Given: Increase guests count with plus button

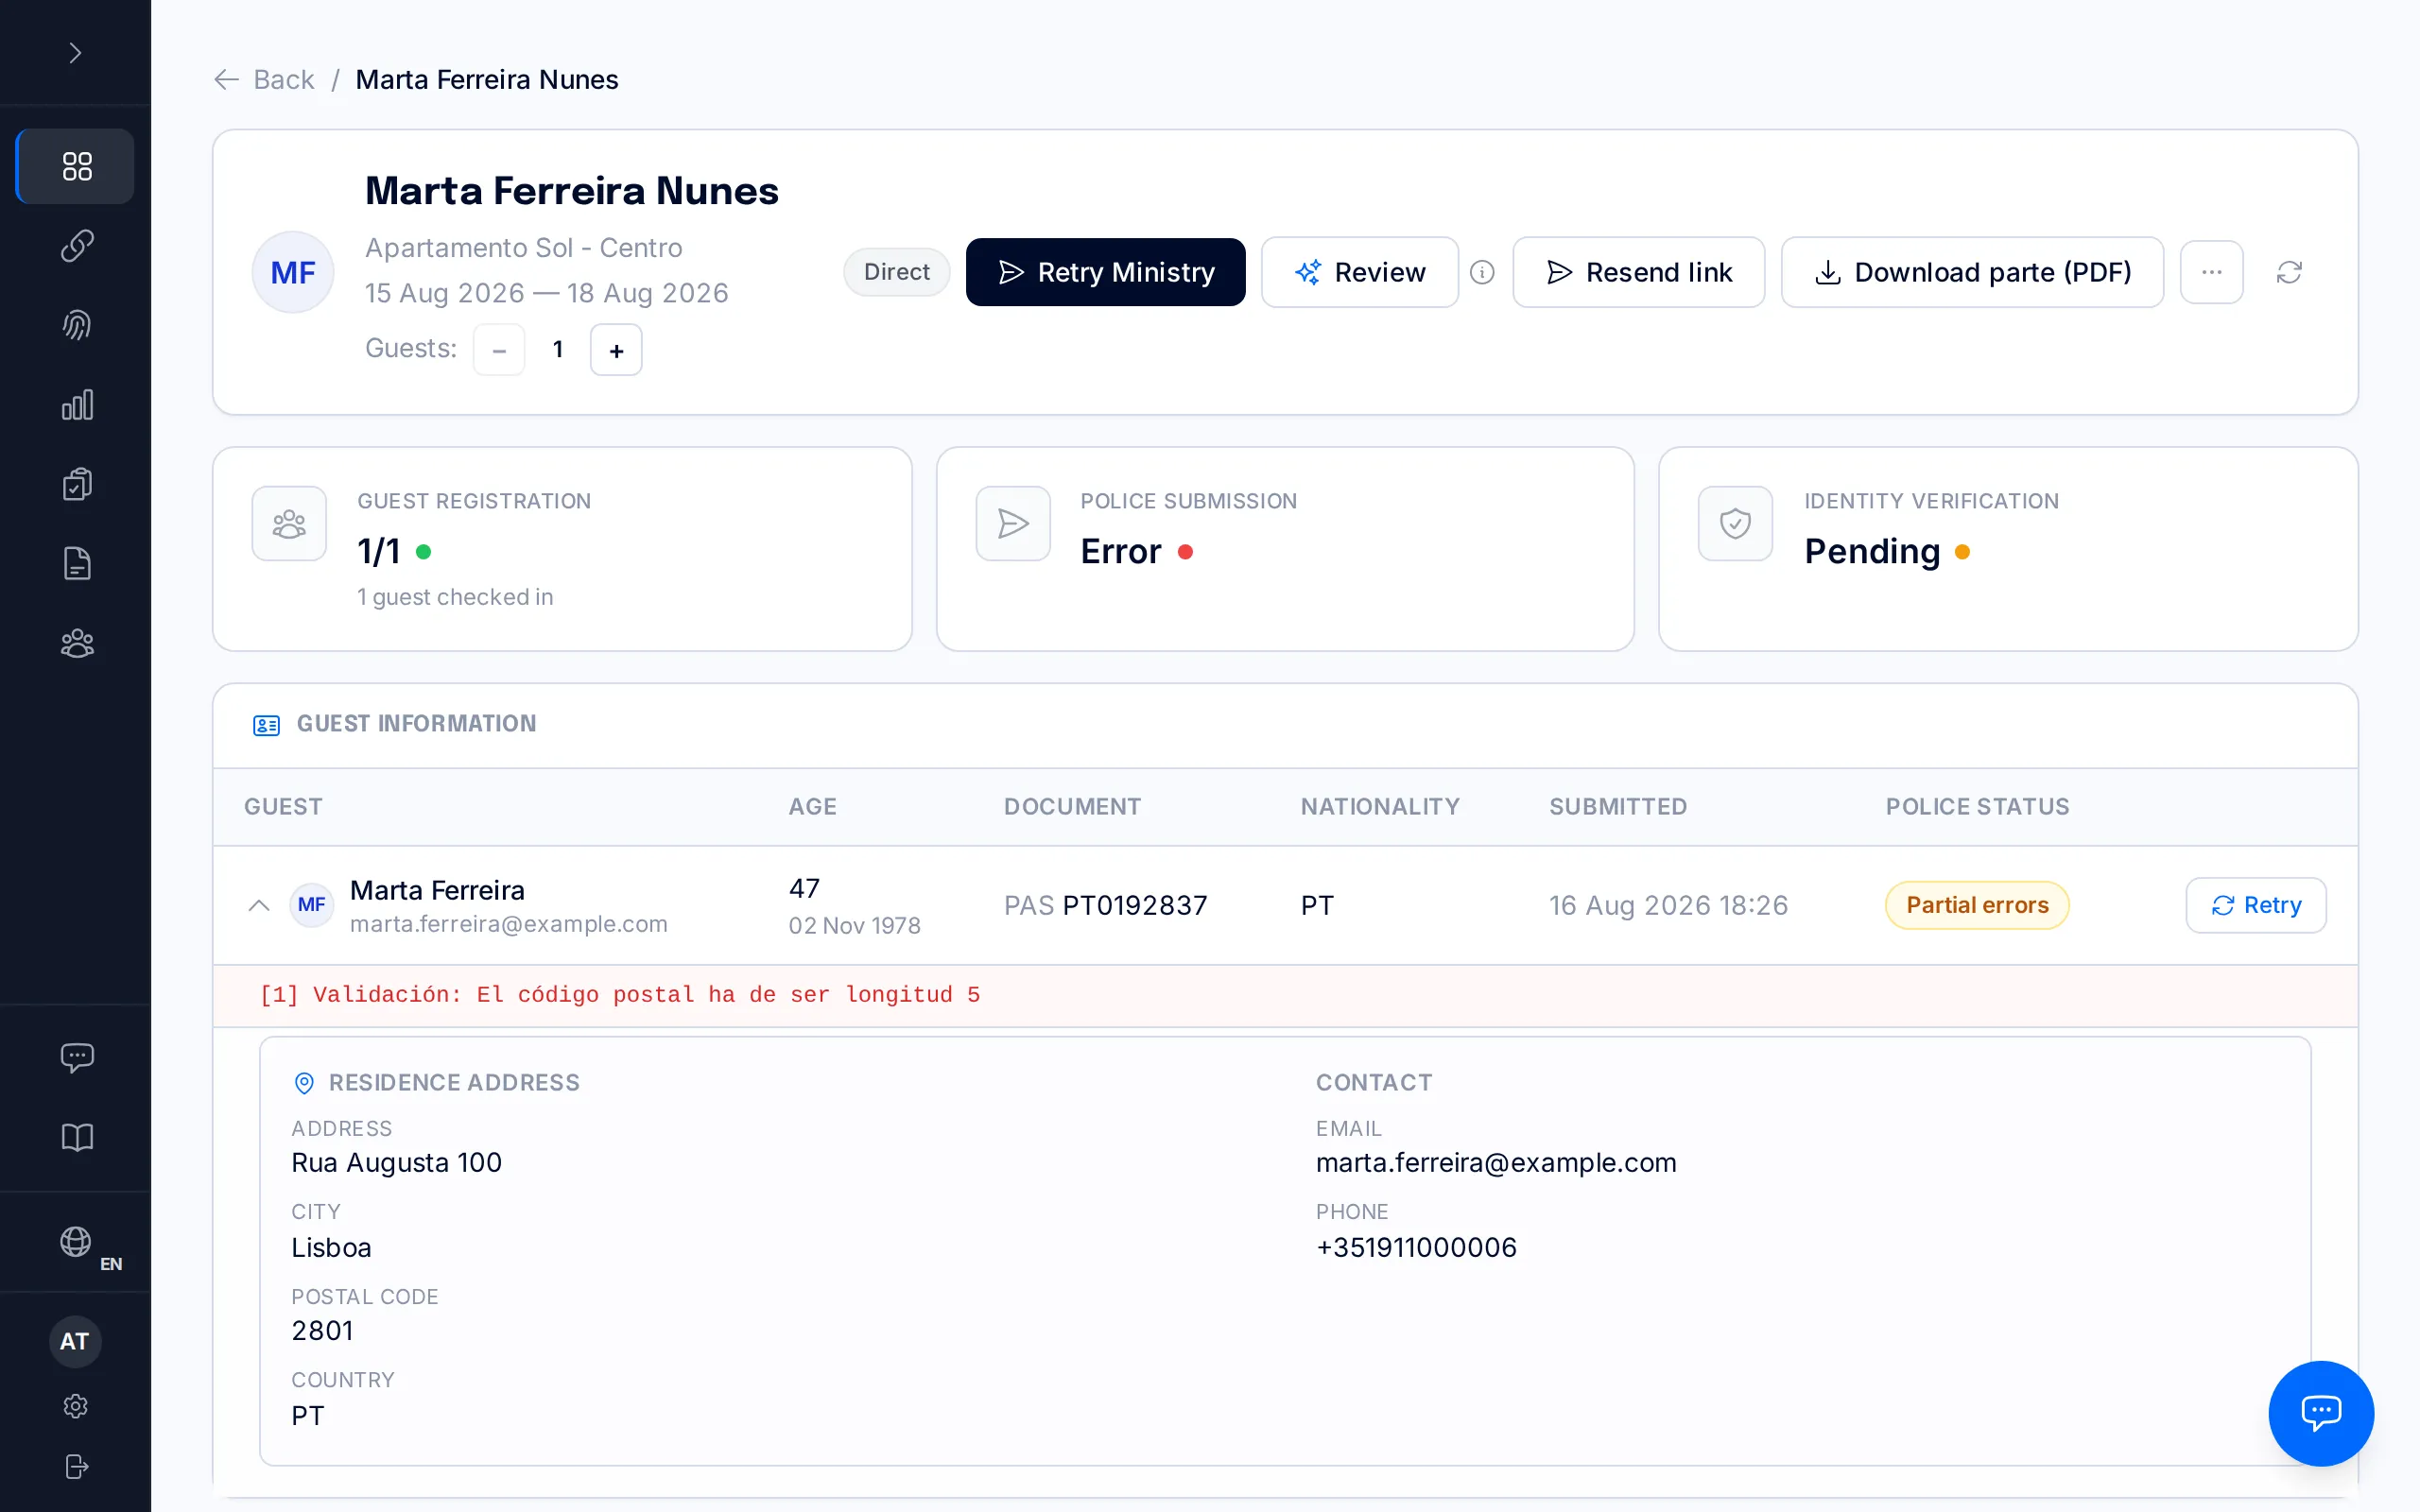Looking at the screenshot, I should click(x=616, y=350).
